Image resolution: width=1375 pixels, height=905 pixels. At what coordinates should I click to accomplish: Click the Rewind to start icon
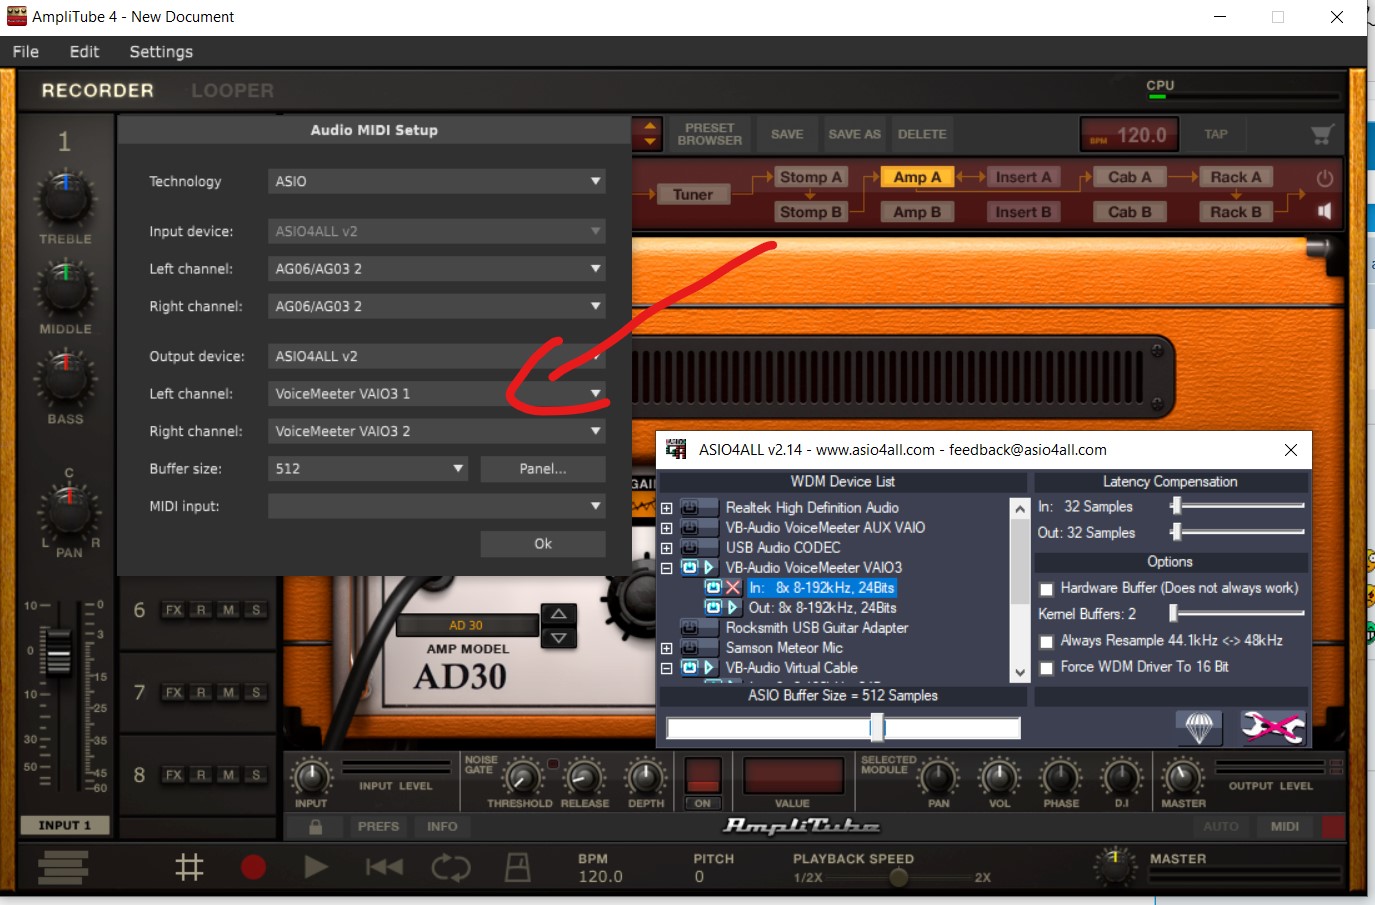coord(384,867)
